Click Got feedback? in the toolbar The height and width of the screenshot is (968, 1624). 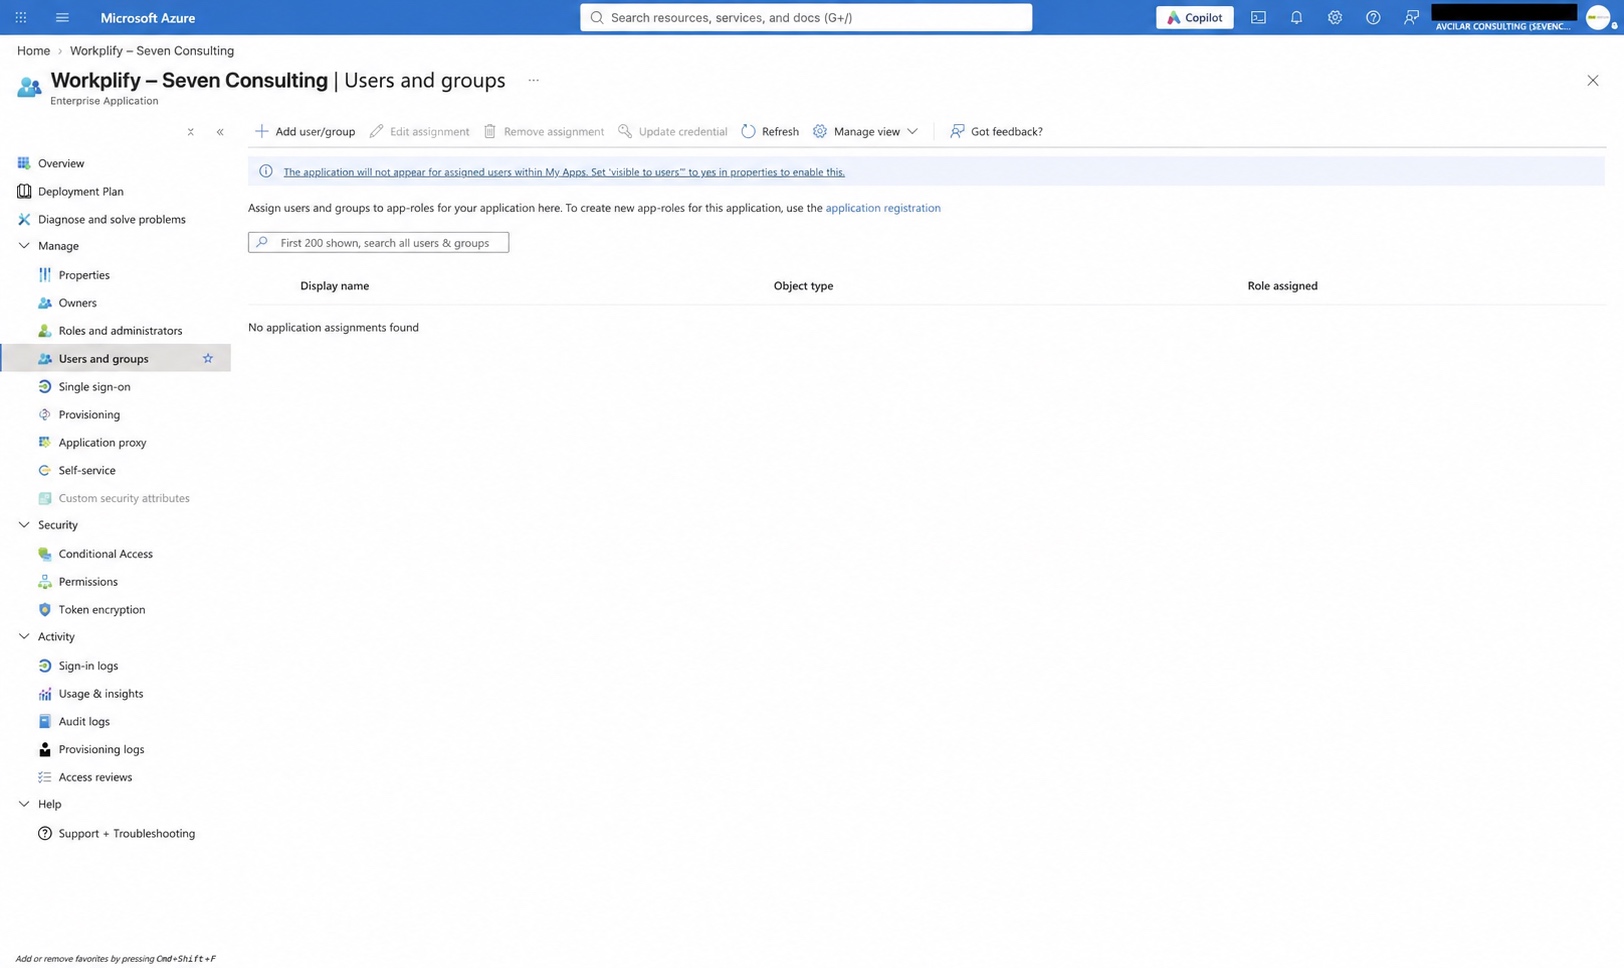(996, 131)
